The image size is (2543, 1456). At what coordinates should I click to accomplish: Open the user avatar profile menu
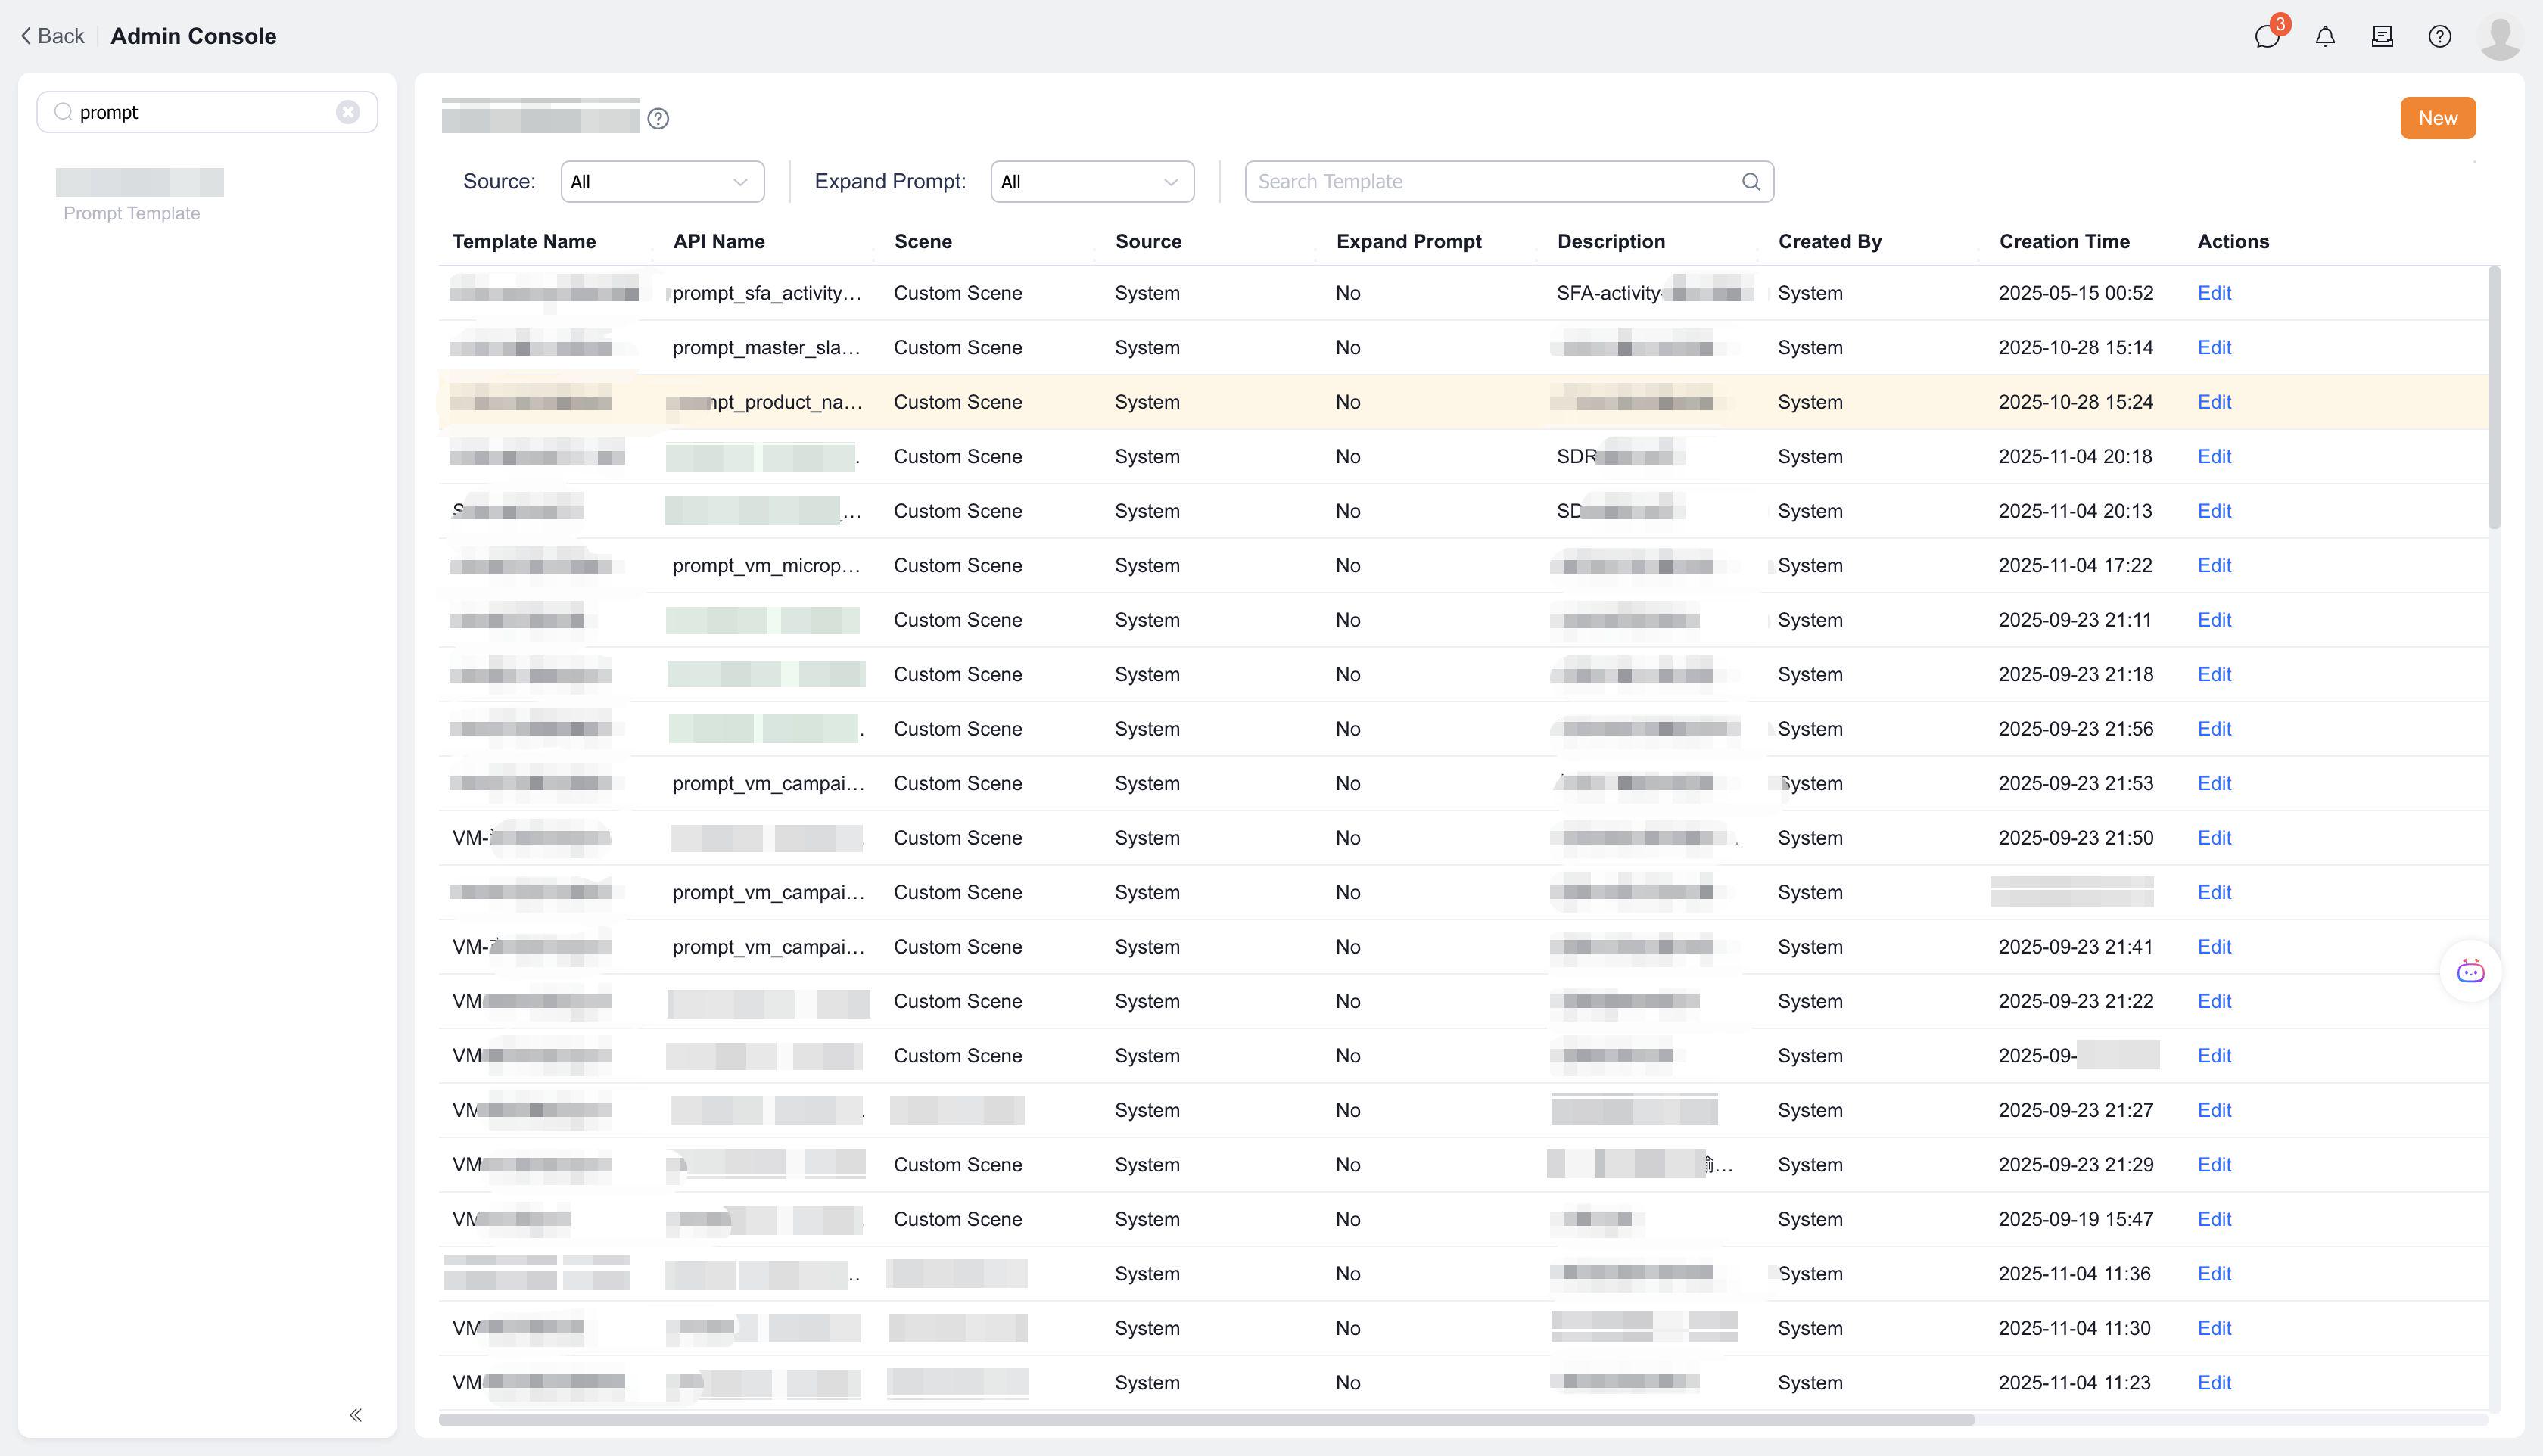coord(2499,37)
